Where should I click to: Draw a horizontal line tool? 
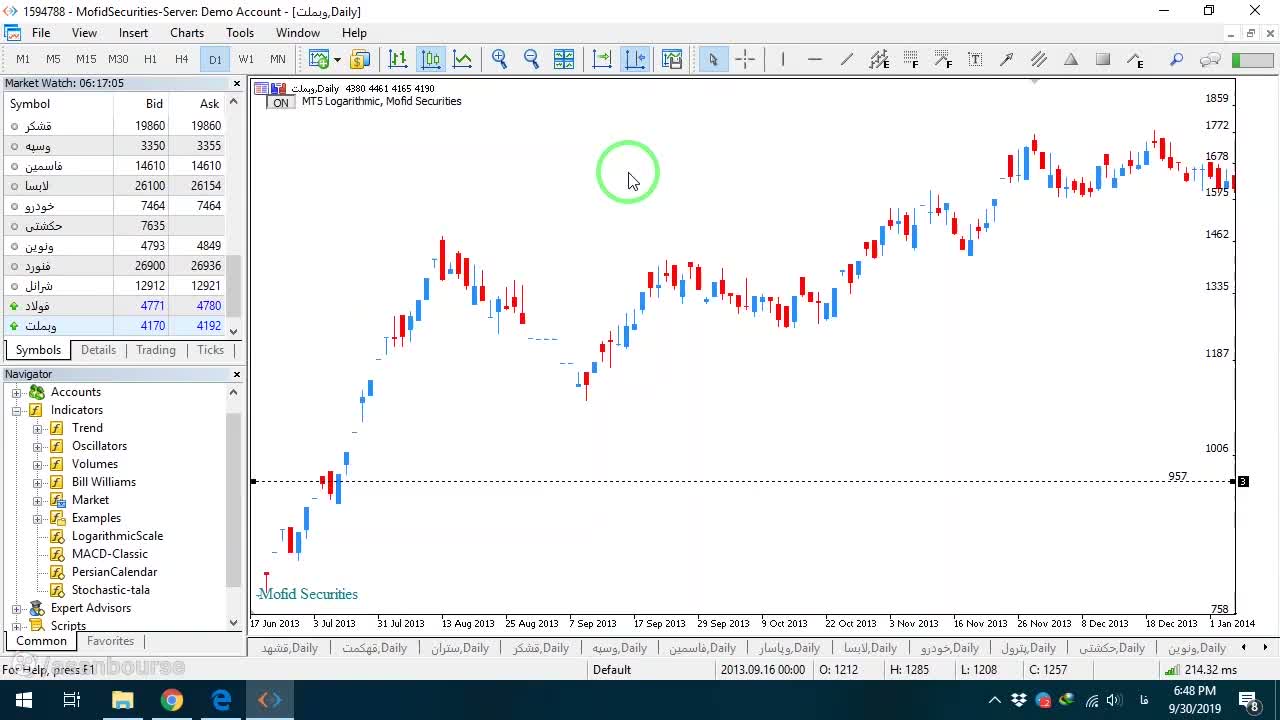[x=815, y=59]
